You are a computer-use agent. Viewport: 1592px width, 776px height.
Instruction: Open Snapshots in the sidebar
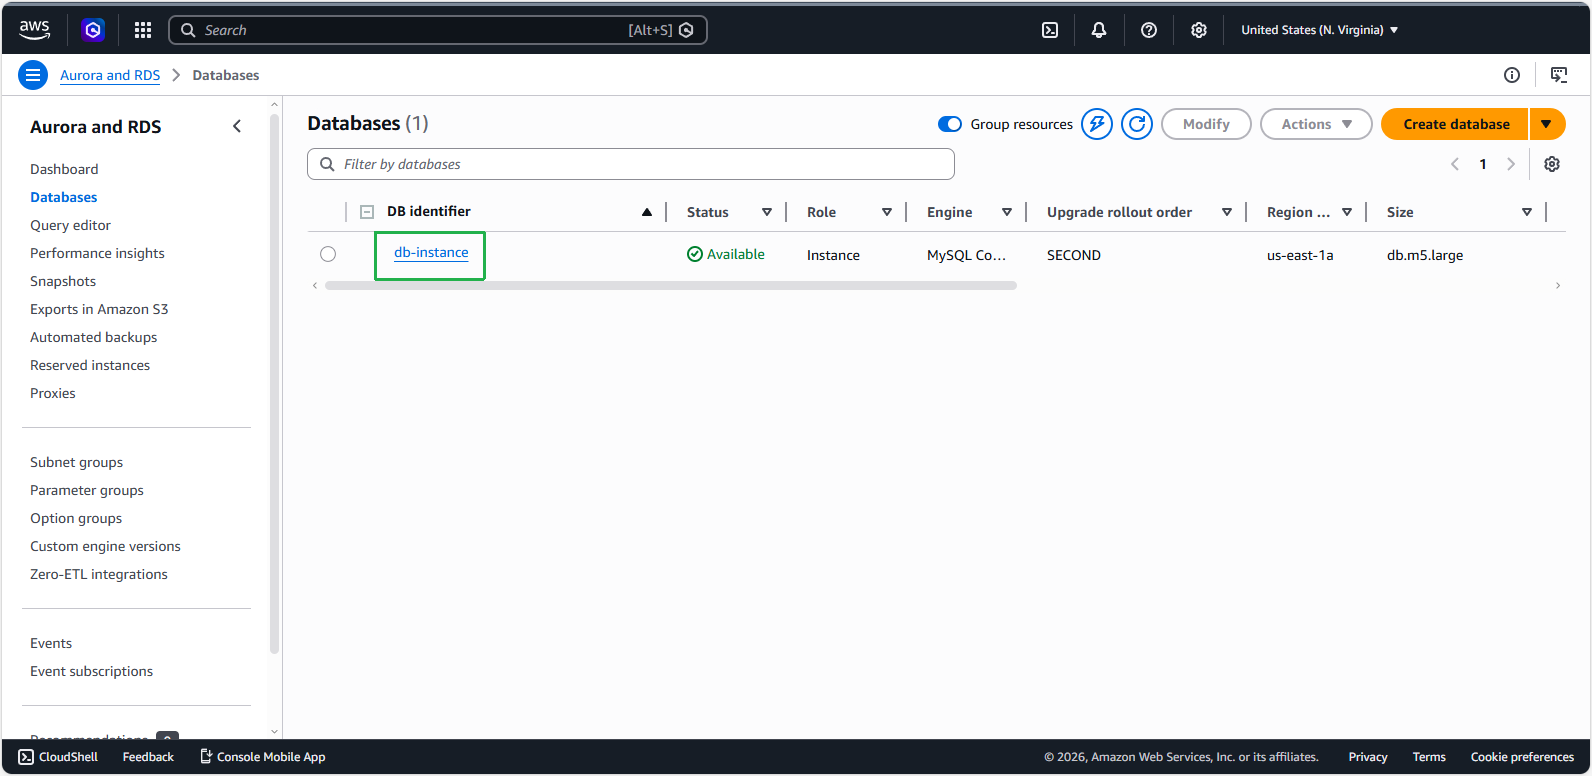(x=63, y=281)
